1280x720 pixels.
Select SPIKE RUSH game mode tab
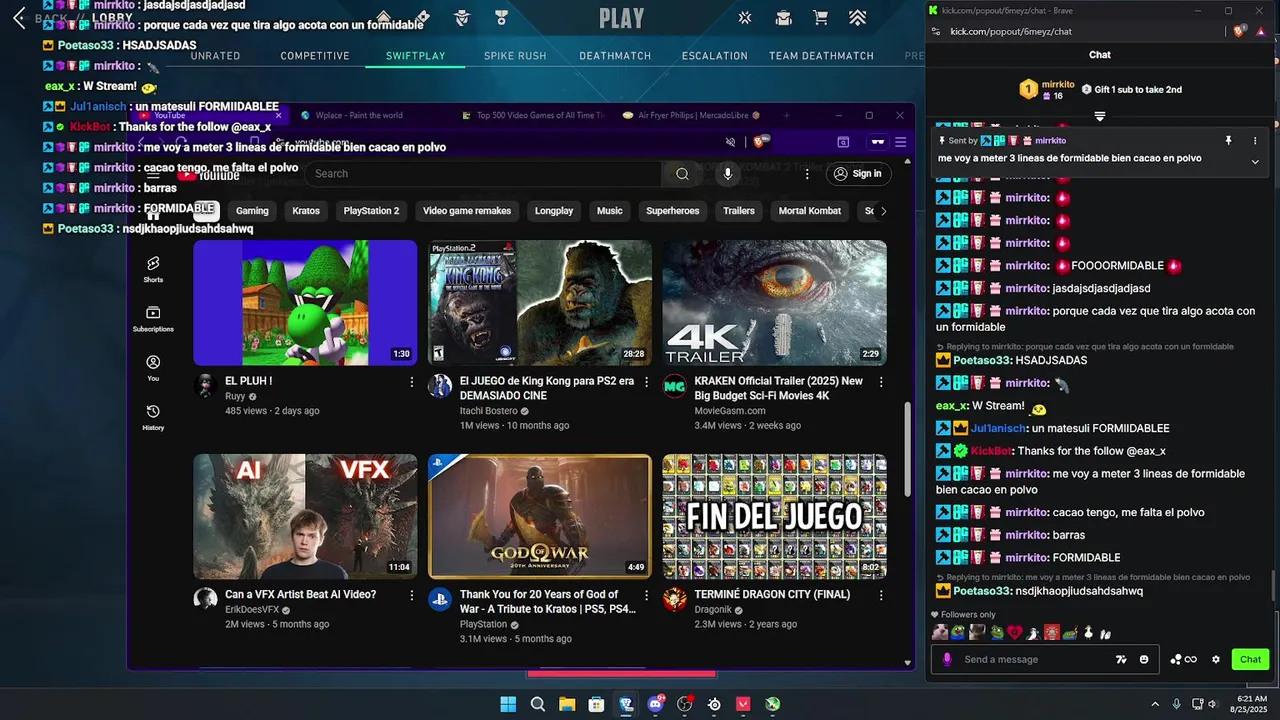515,56
